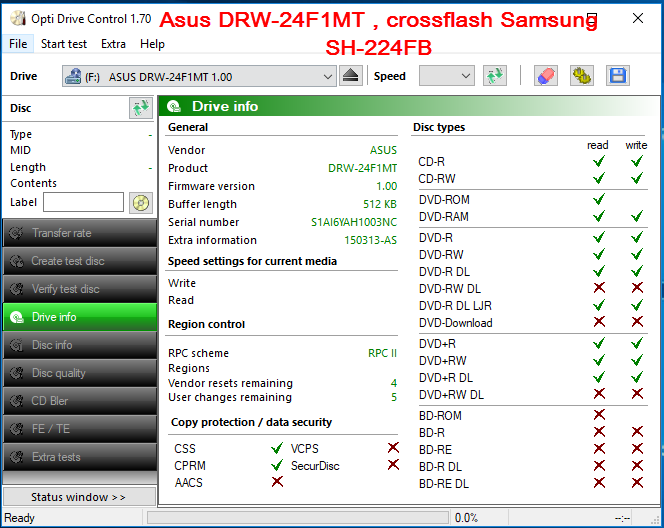
Task: Click the DVD-Download read cross mark
Action: pyautogui.click(x=599, y=322)
